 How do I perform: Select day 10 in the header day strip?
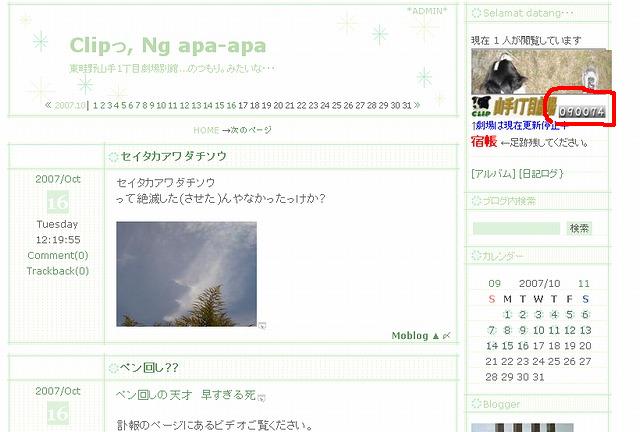[x=161, y=105]
